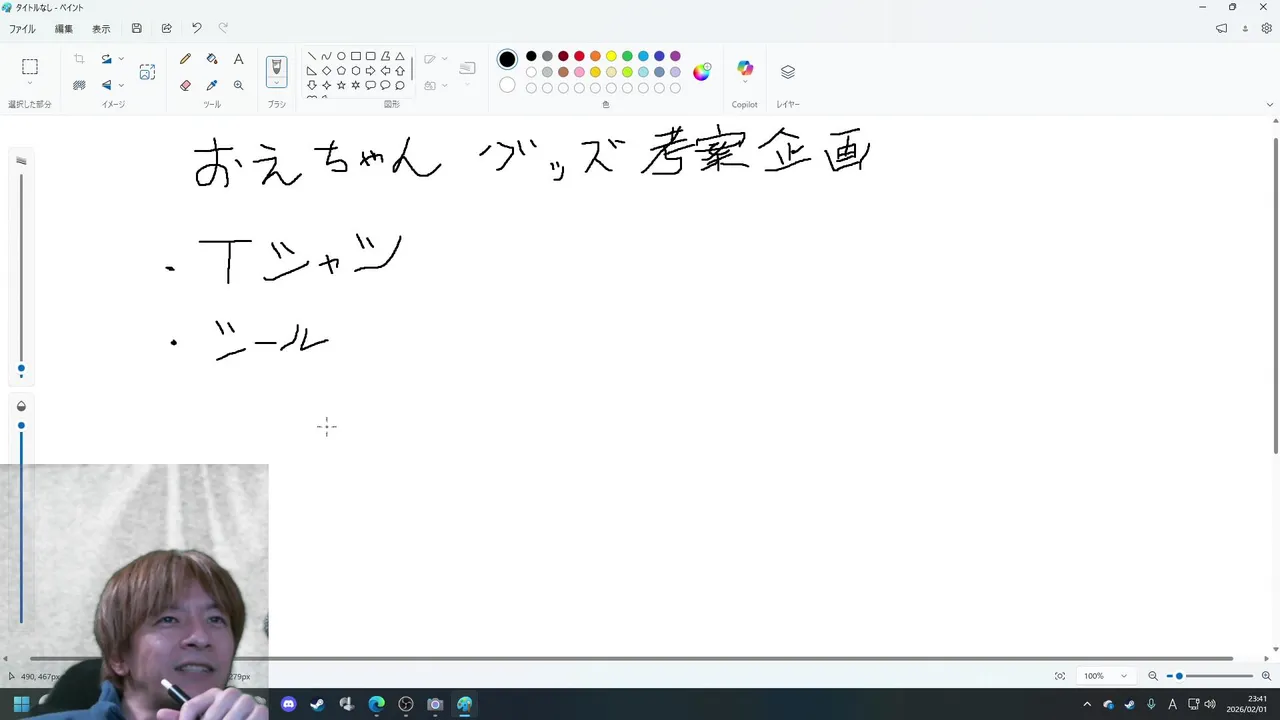Click the Brush tool icon
1280x720 pixels.
coord(277,66)
